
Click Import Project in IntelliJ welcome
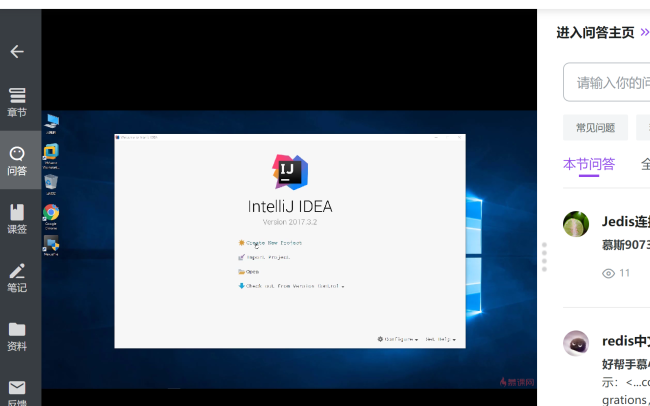(268, 257)
